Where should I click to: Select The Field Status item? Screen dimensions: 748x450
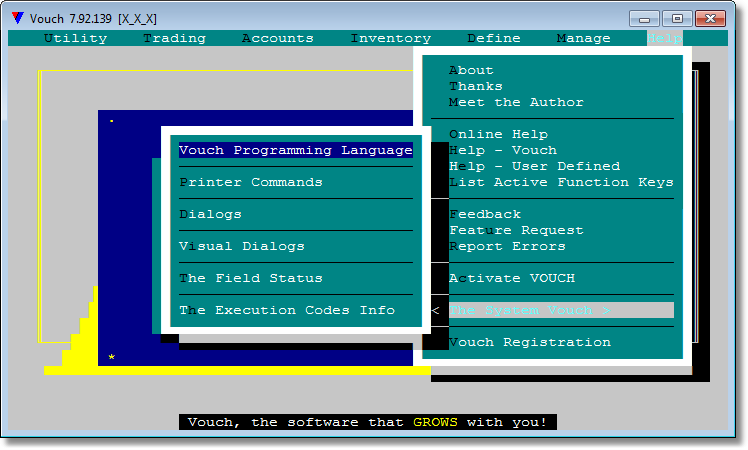point(251,278)
